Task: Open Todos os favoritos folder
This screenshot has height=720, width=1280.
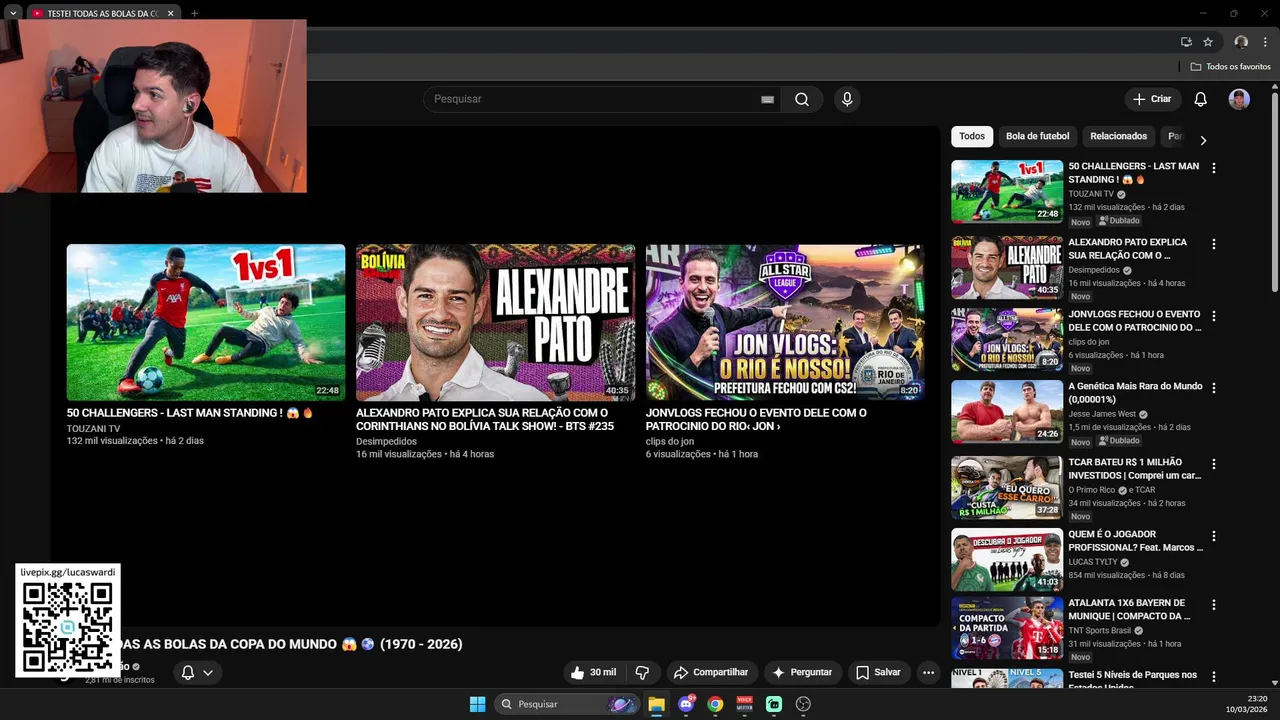Action: (1230, 67)
